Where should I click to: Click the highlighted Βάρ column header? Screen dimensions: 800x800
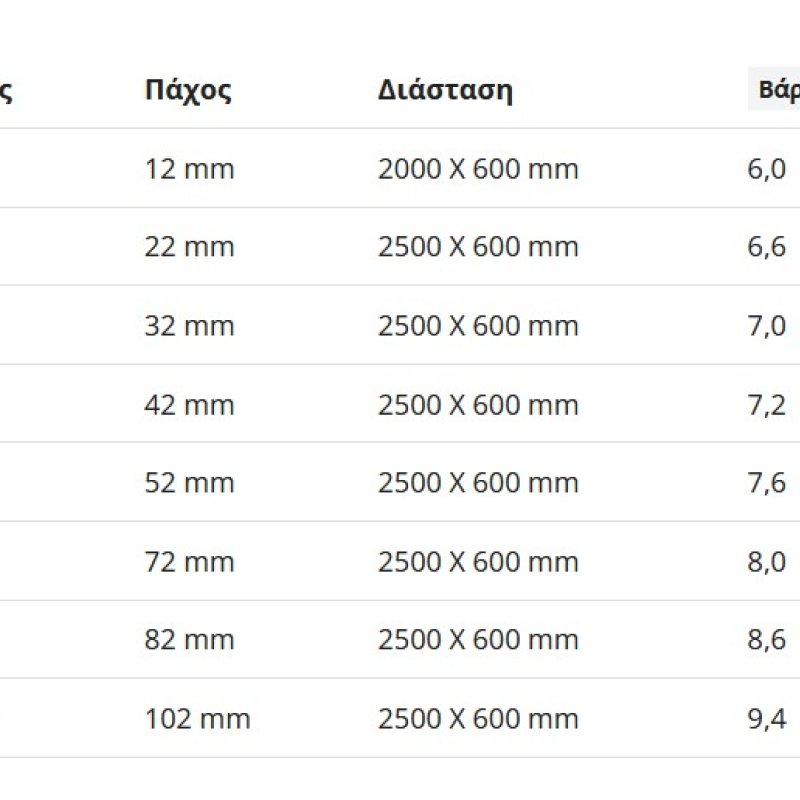[x=775, y=90]
